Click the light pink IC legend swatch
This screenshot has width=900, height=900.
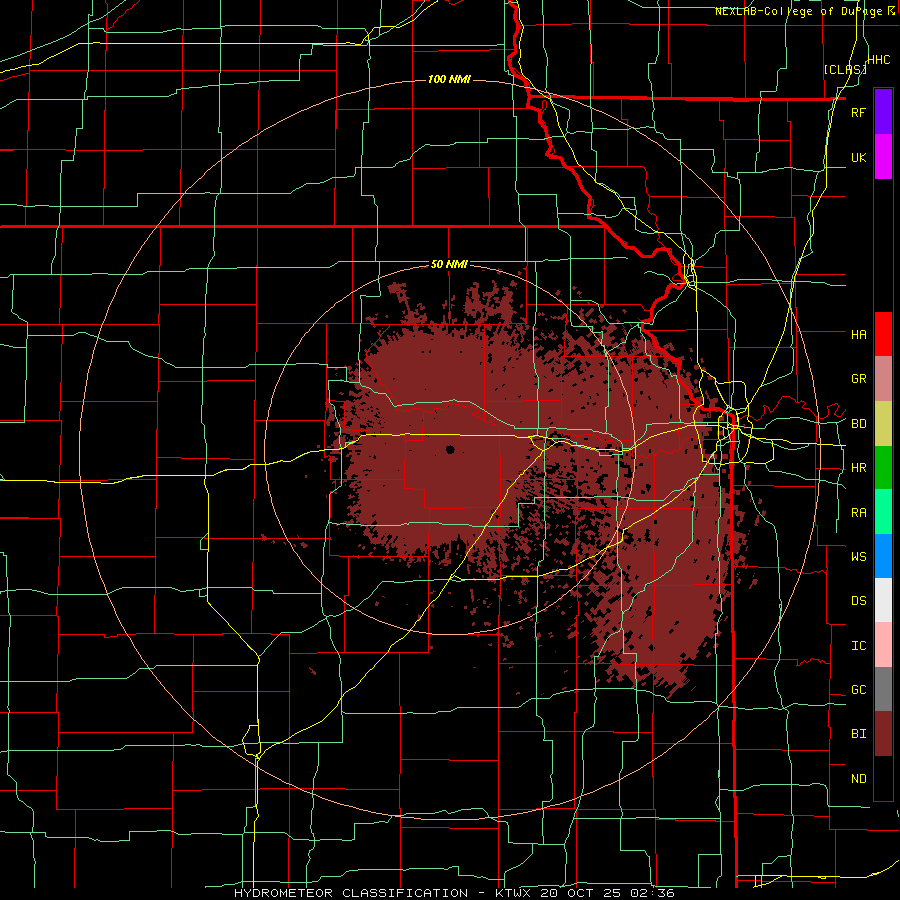click(883, 645)
